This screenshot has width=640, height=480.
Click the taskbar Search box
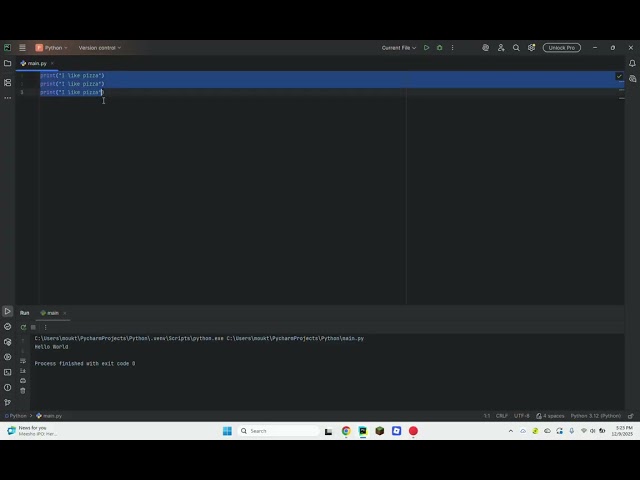click(278, 431)
